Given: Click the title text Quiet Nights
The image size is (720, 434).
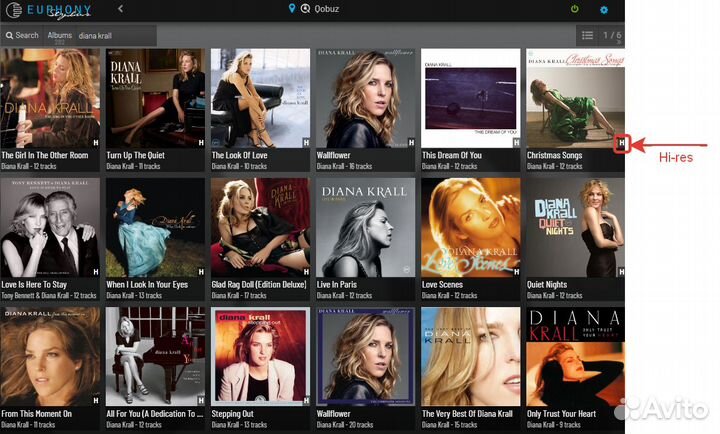Looking at the screenshot, I should click(547, 284).
